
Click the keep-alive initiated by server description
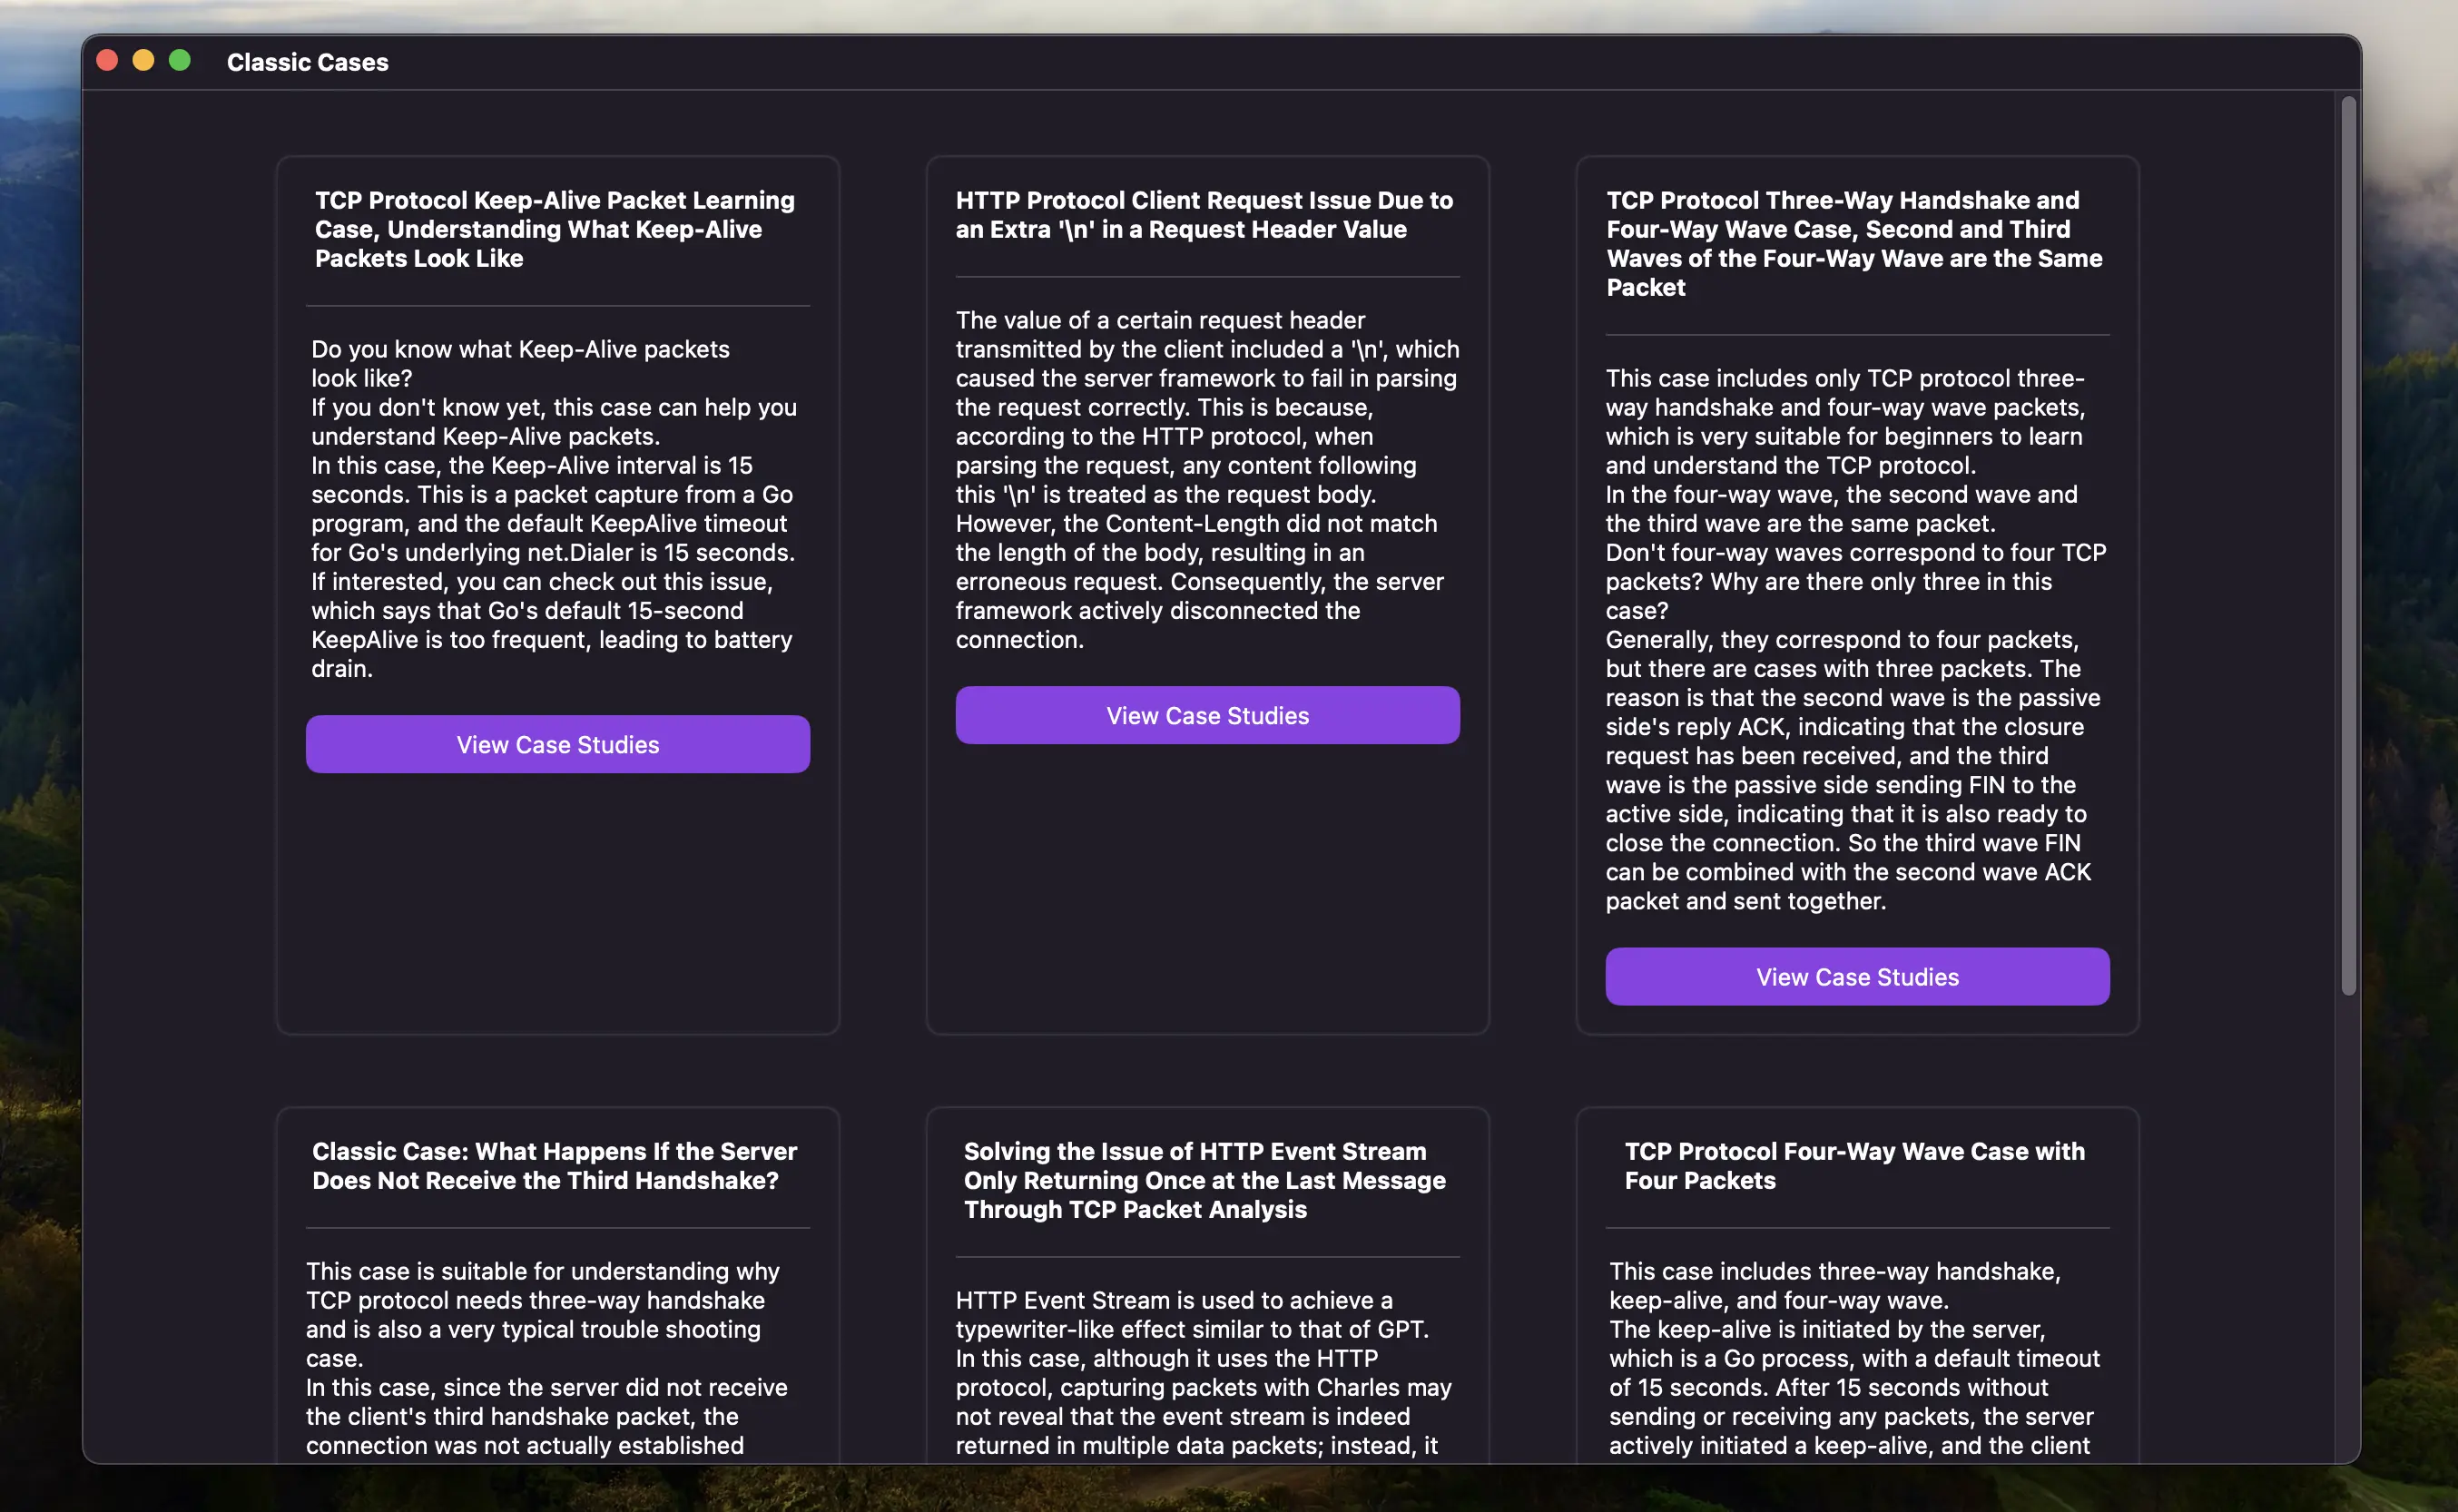(1854, 1357)
